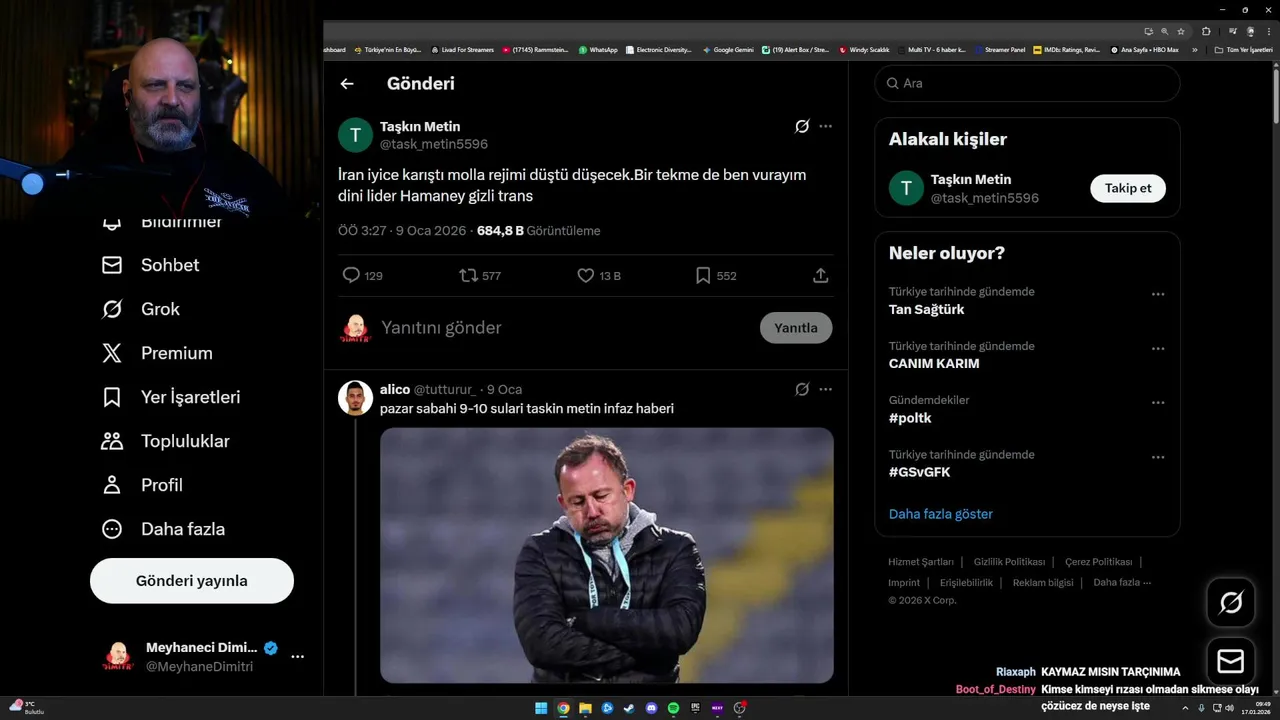Focus the Ara search field

click(x=1027, y=83)
